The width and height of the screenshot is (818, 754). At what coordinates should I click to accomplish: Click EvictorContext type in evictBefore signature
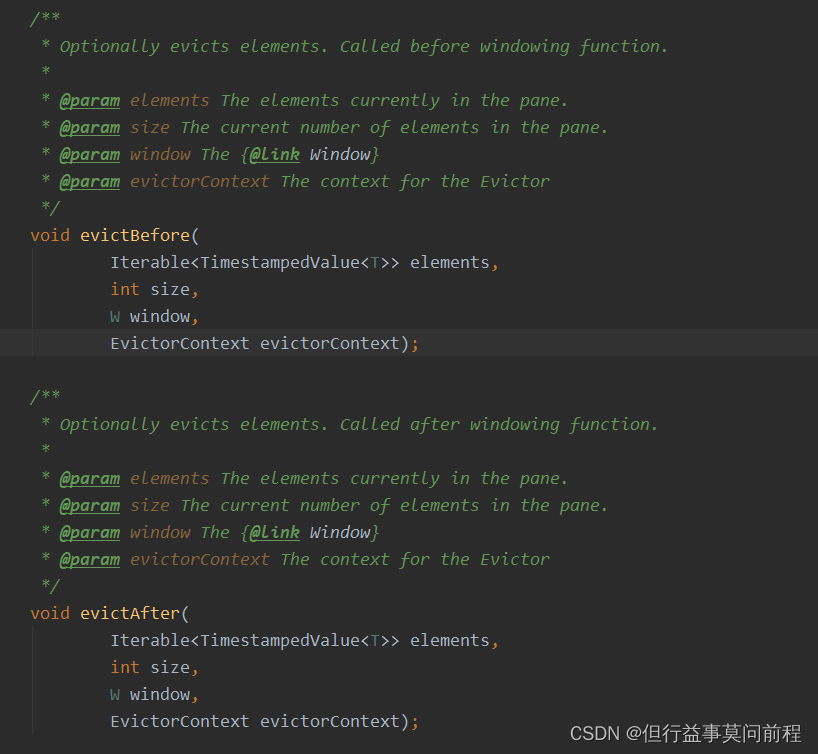coord(179,343)
